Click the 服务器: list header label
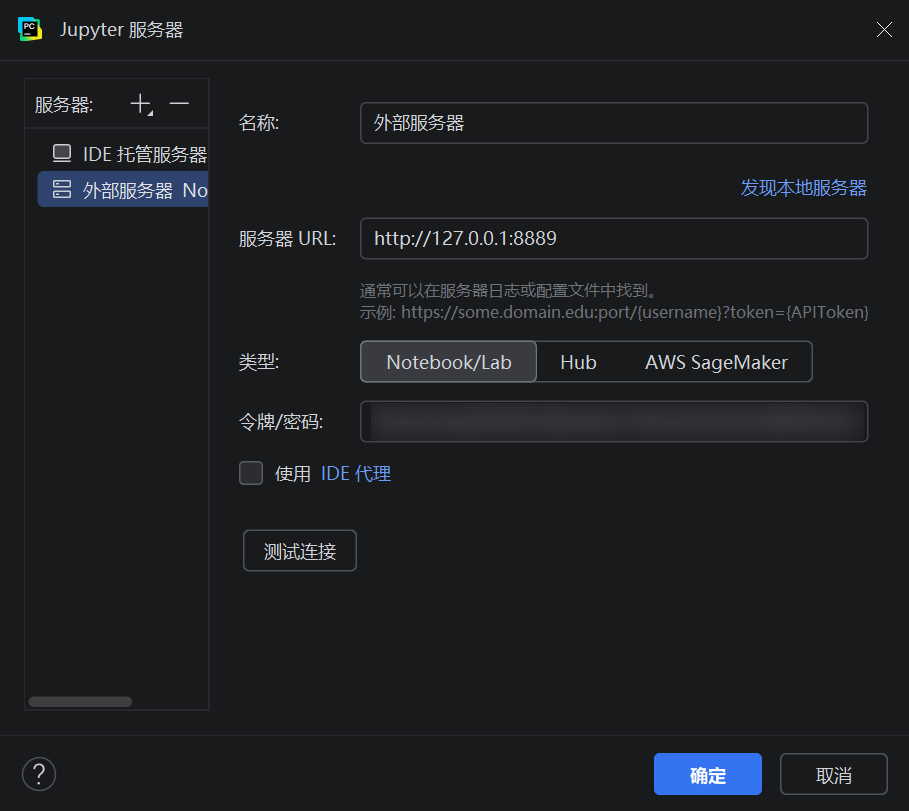909x811 pixels. 64,105
